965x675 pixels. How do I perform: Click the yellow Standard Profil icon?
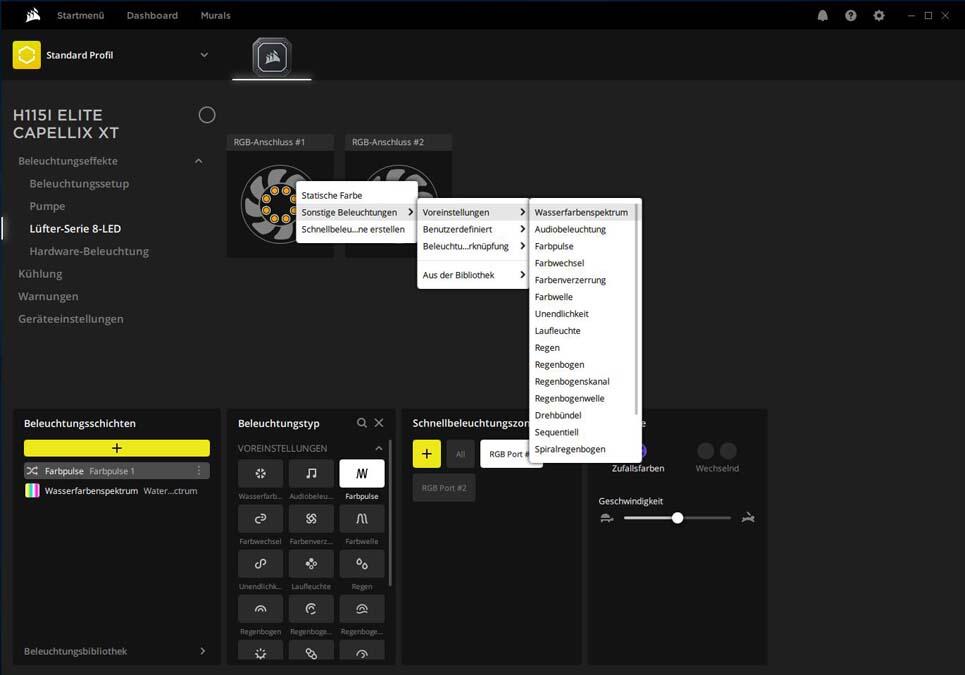click(26, 55)
